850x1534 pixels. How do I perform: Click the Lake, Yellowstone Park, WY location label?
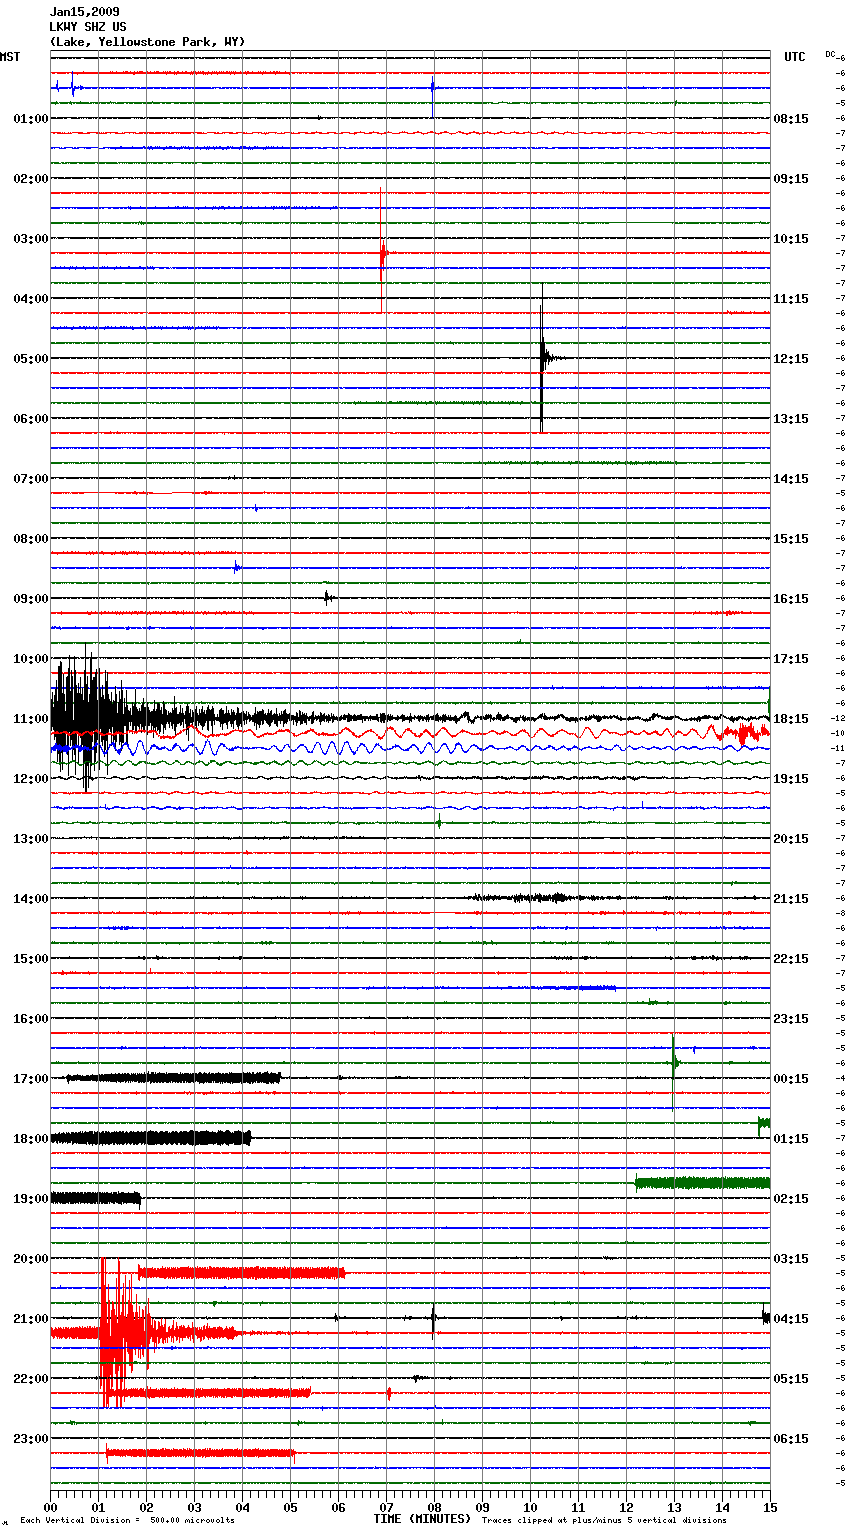[147, 42]
